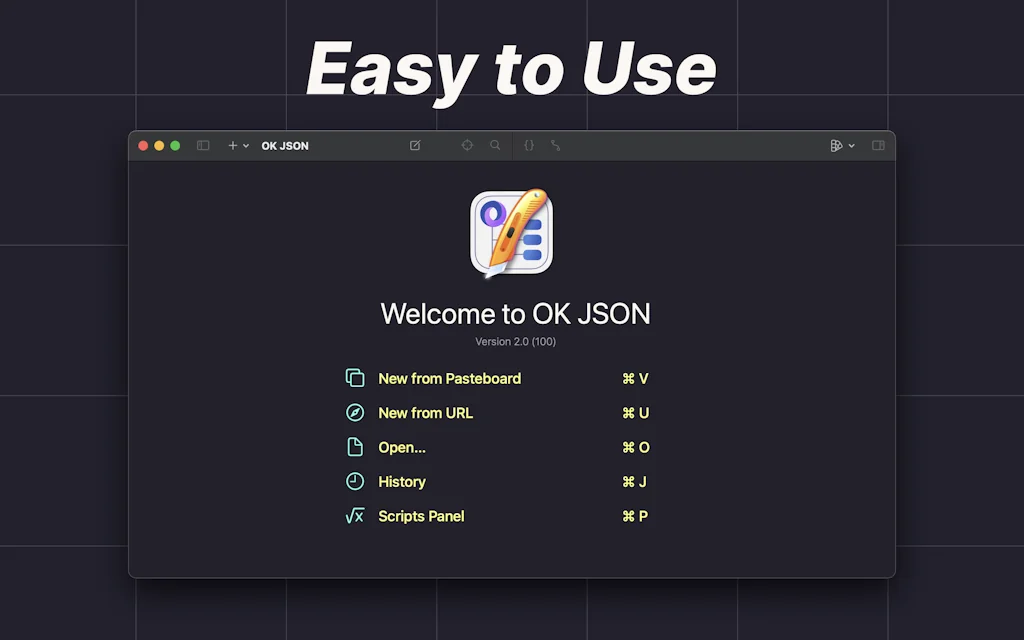1024x640 pixels.
Task: Click the JSON path tool icon
Action: click(x=556, y=145)
